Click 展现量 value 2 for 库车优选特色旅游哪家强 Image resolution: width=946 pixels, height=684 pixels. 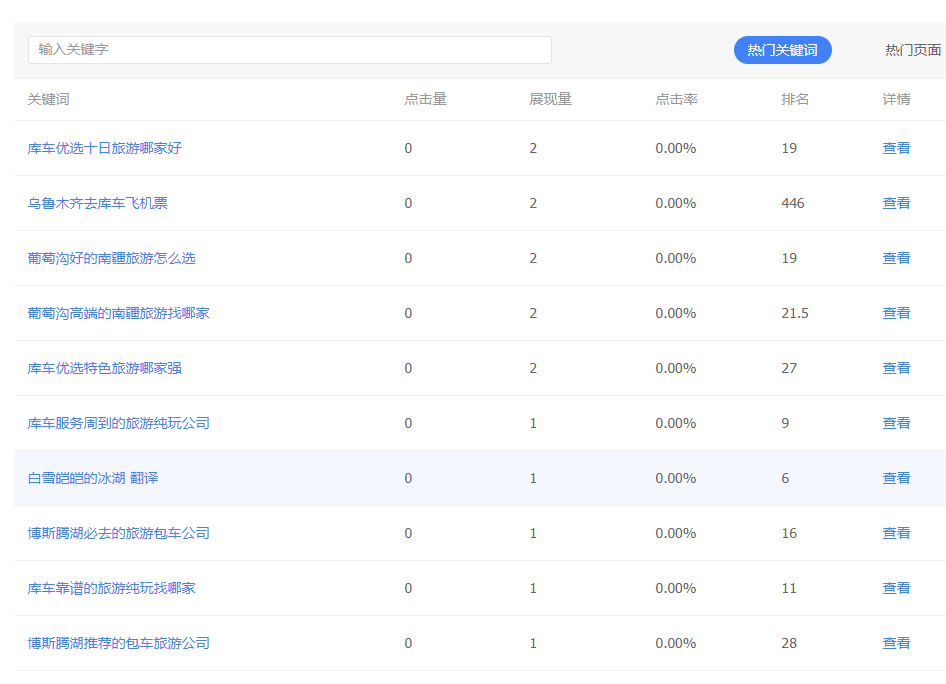click(x=533, y=368)
